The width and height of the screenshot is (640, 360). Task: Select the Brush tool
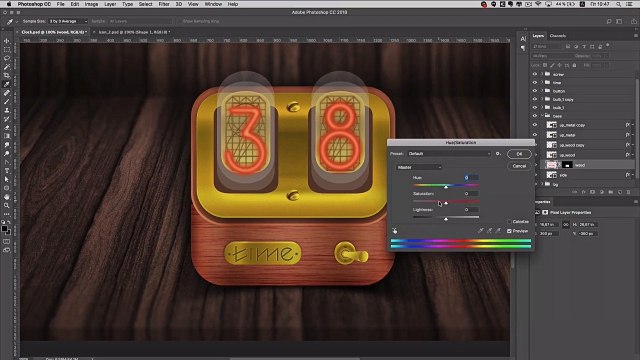[7, 101]
